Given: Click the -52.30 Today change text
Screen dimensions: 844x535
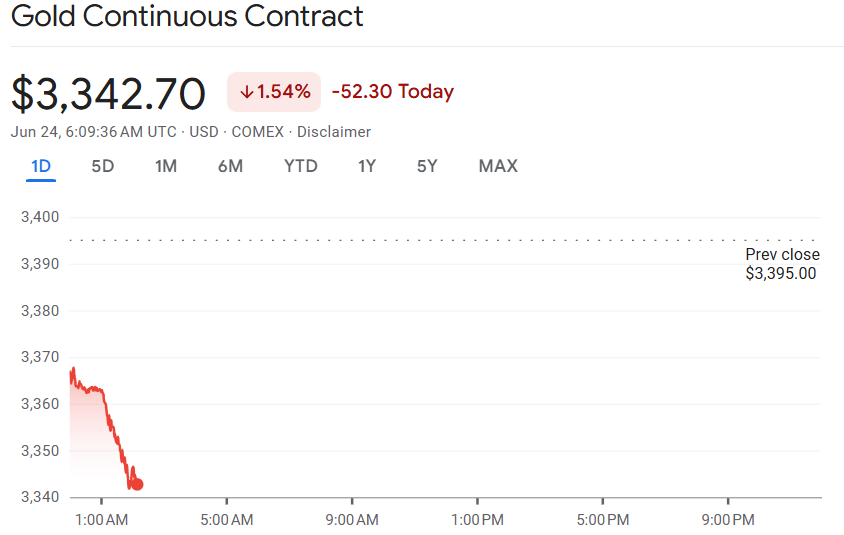Looking at the screenshot, I should (x=393, y=91).
